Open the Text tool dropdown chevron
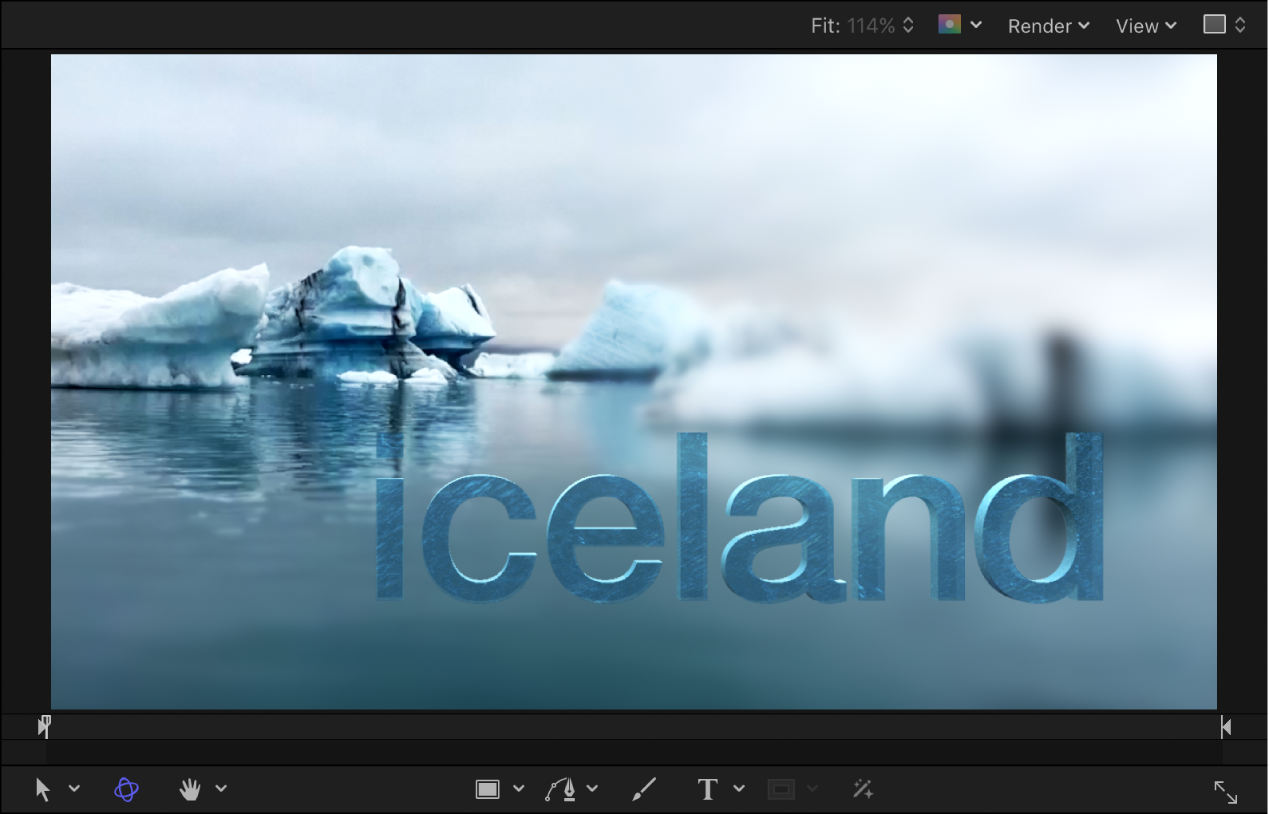The width and height of the screenshot is (1270, 814). (x=738, y=789)
